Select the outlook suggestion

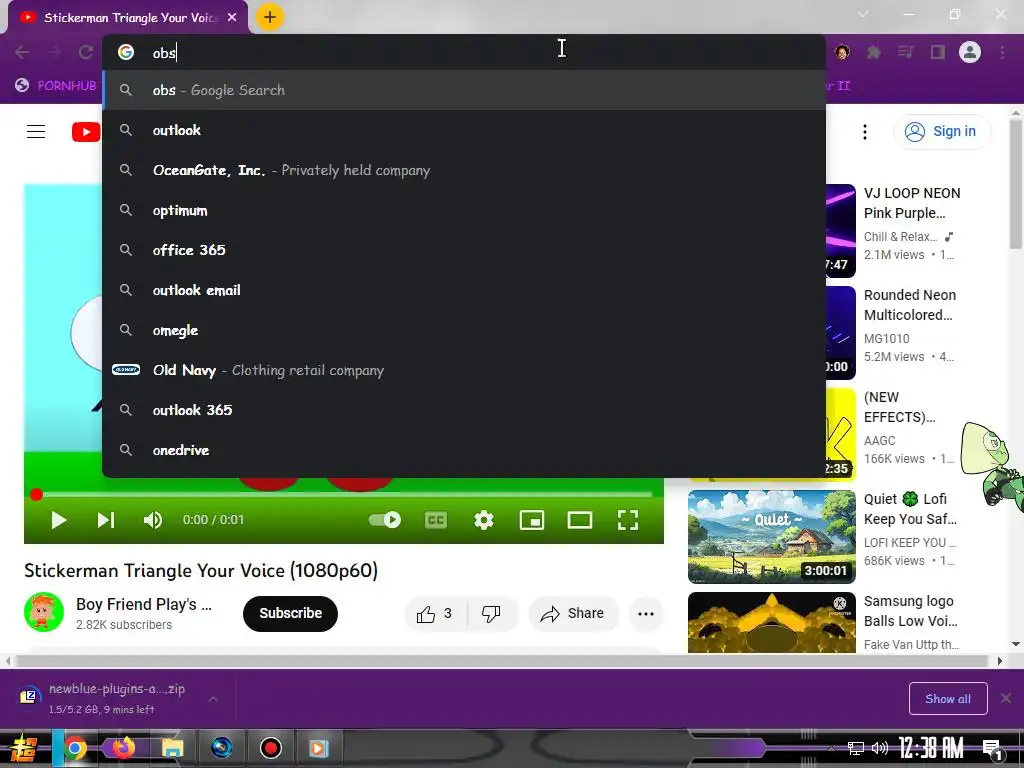[x=464, y=130]
